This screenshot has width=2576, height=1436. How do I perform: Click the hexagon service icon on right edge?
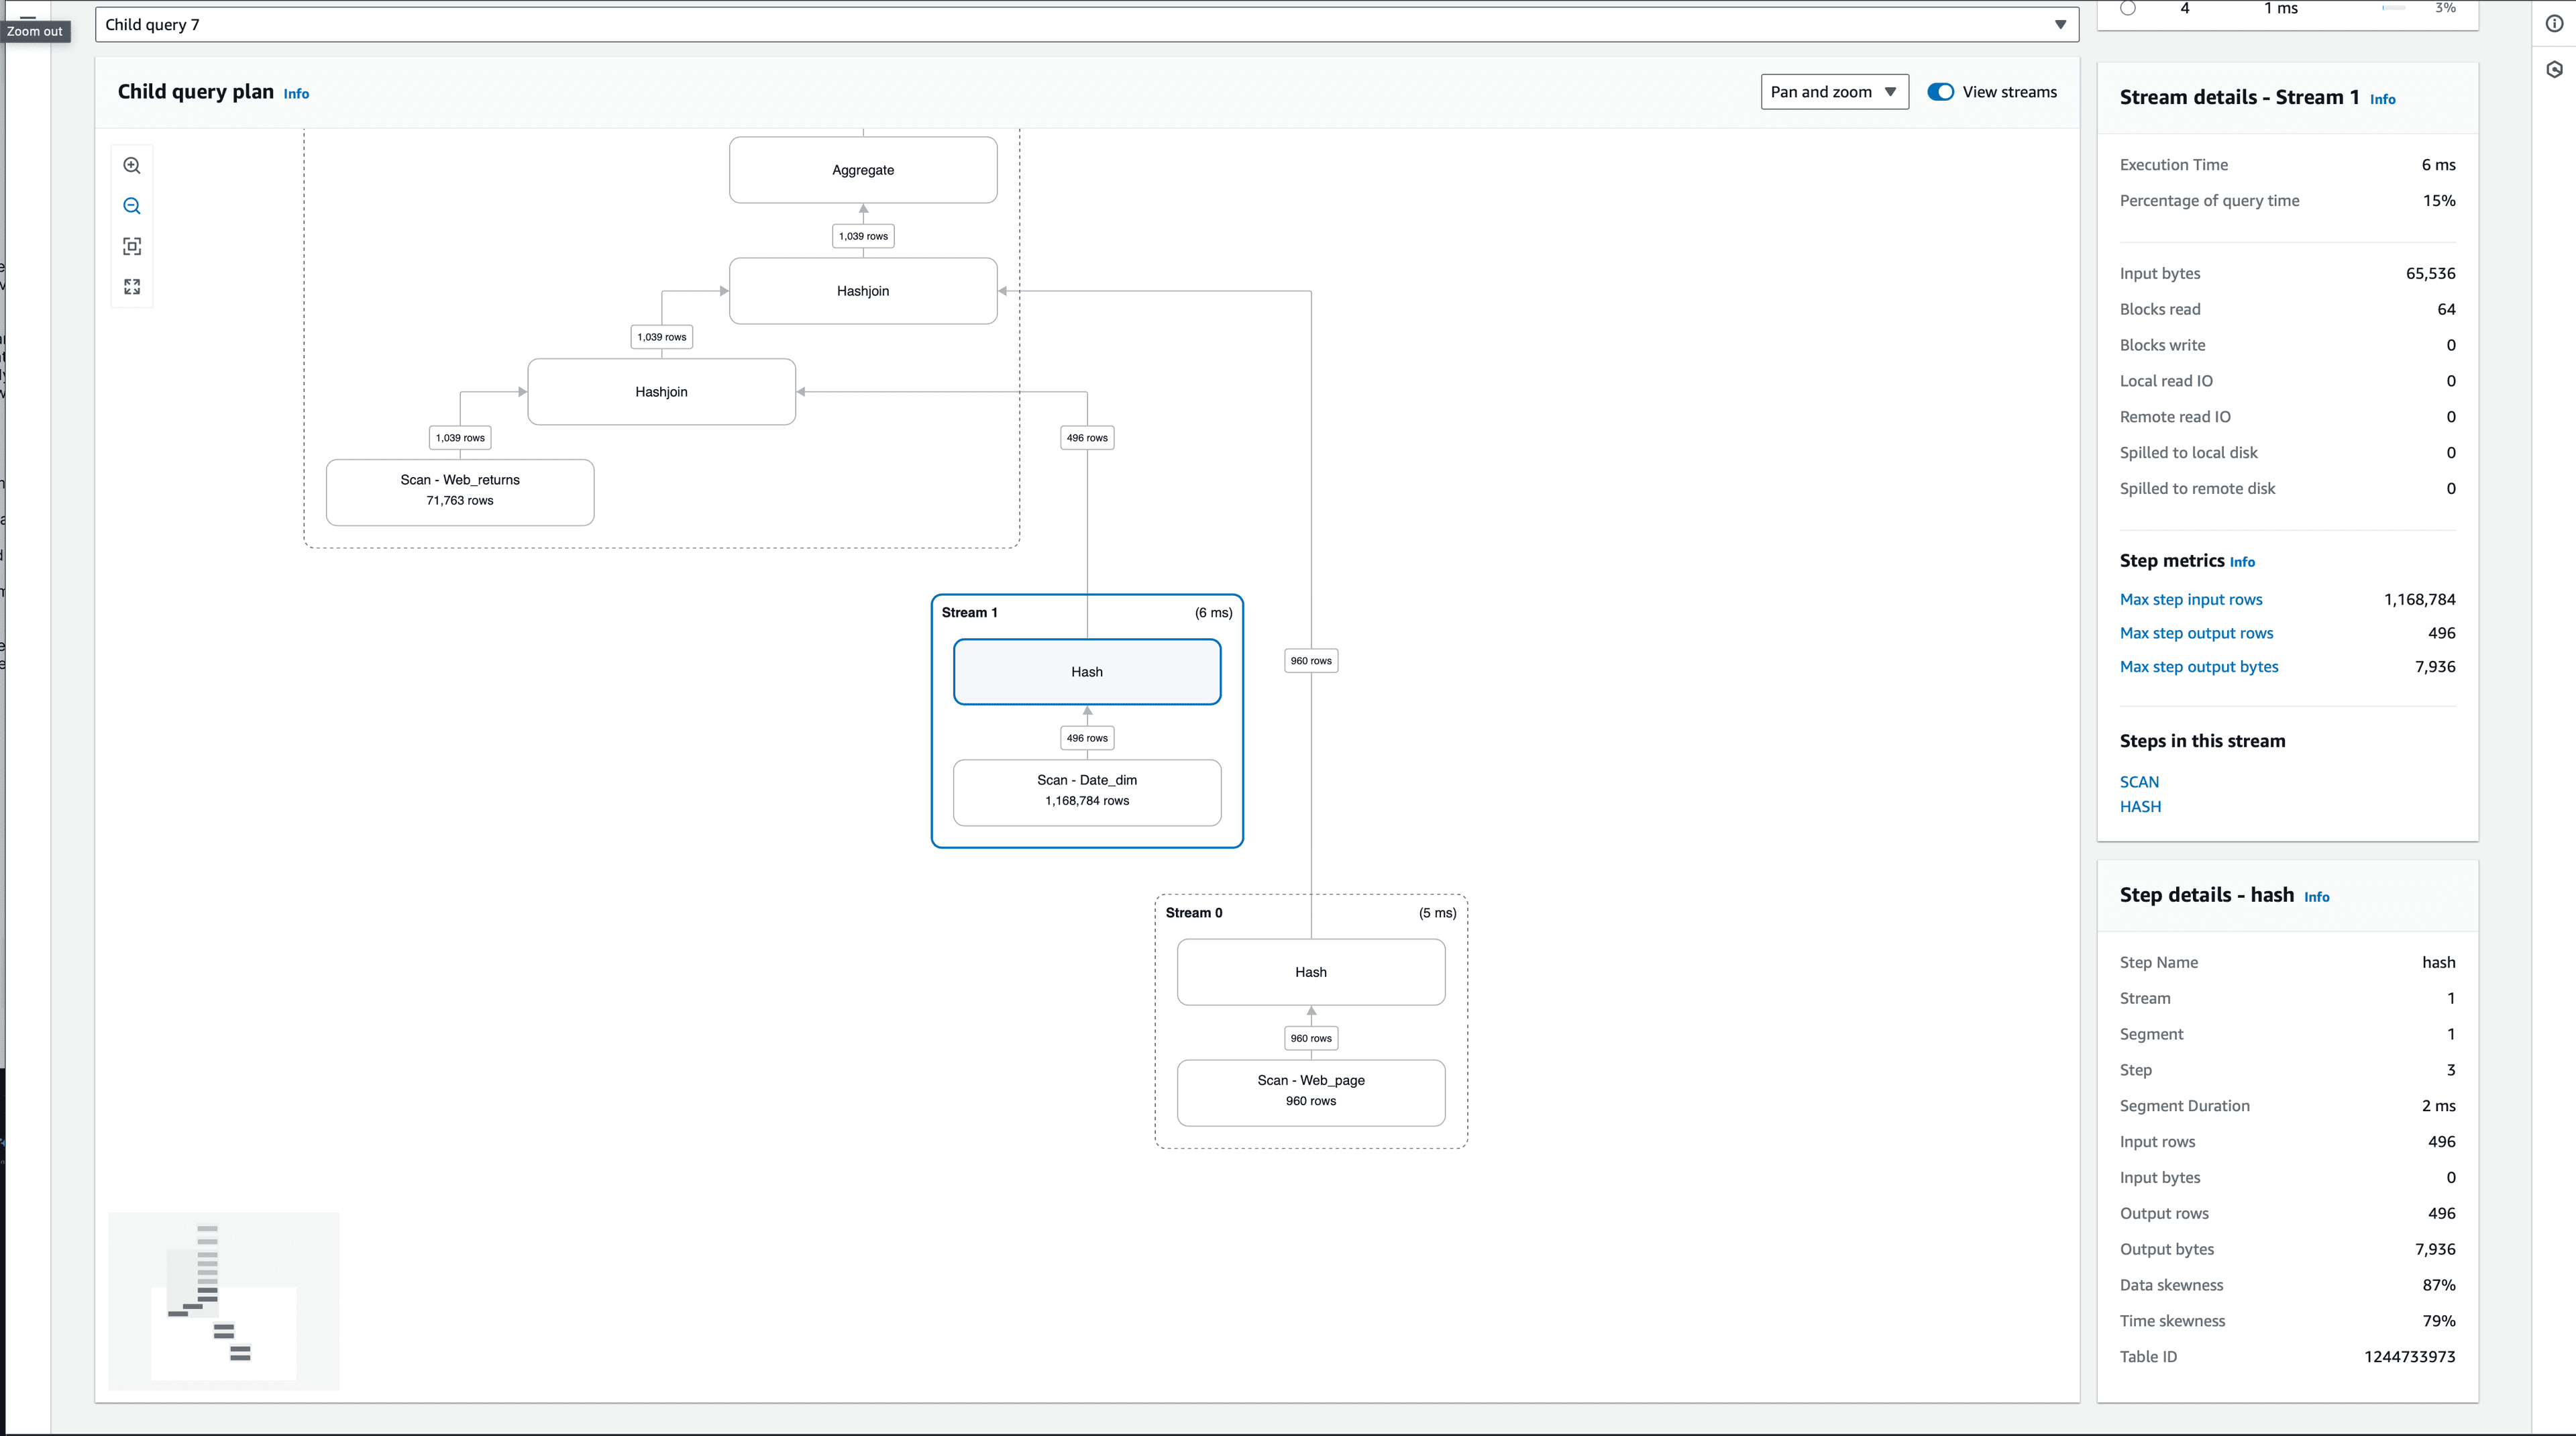2554,69
